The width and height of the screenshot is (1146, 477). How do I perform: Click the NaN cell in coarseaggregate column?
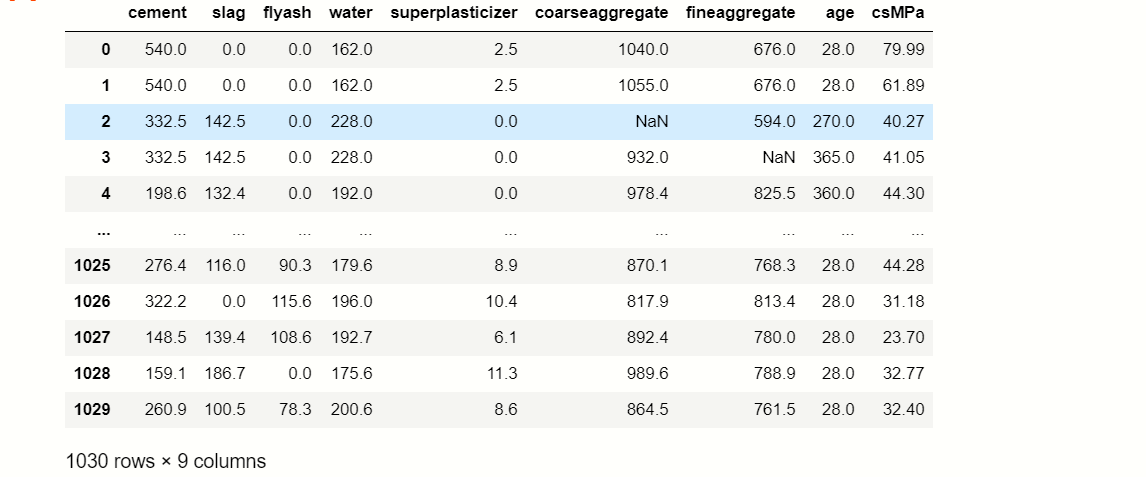tap(652, 121)
